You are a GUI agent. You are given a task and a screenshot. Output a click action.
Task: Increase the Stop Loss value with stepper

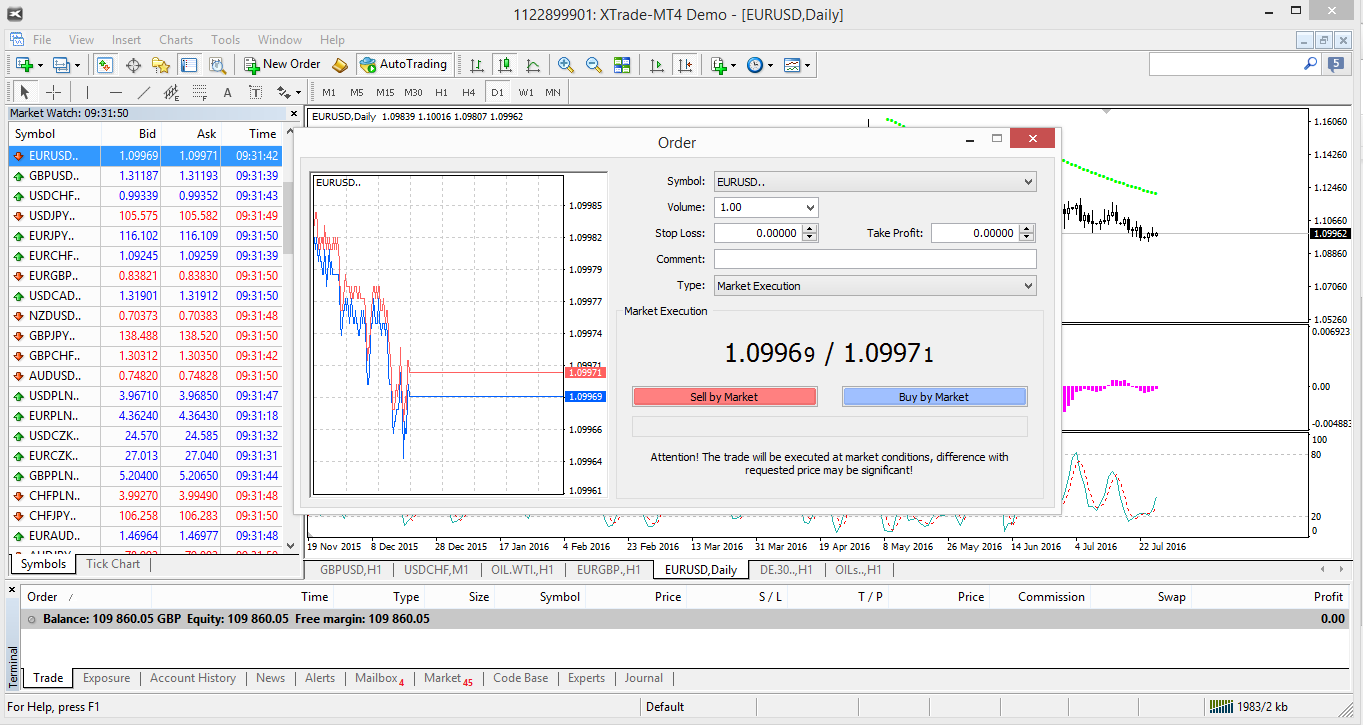[810, 229]
